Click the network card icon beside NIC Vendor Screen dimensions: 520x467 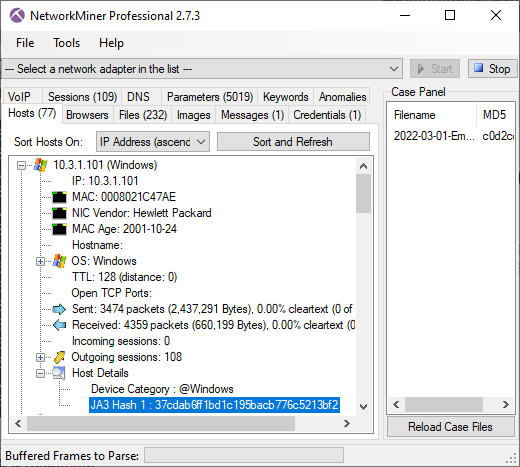pyautogui.click(x=59, y=213)
